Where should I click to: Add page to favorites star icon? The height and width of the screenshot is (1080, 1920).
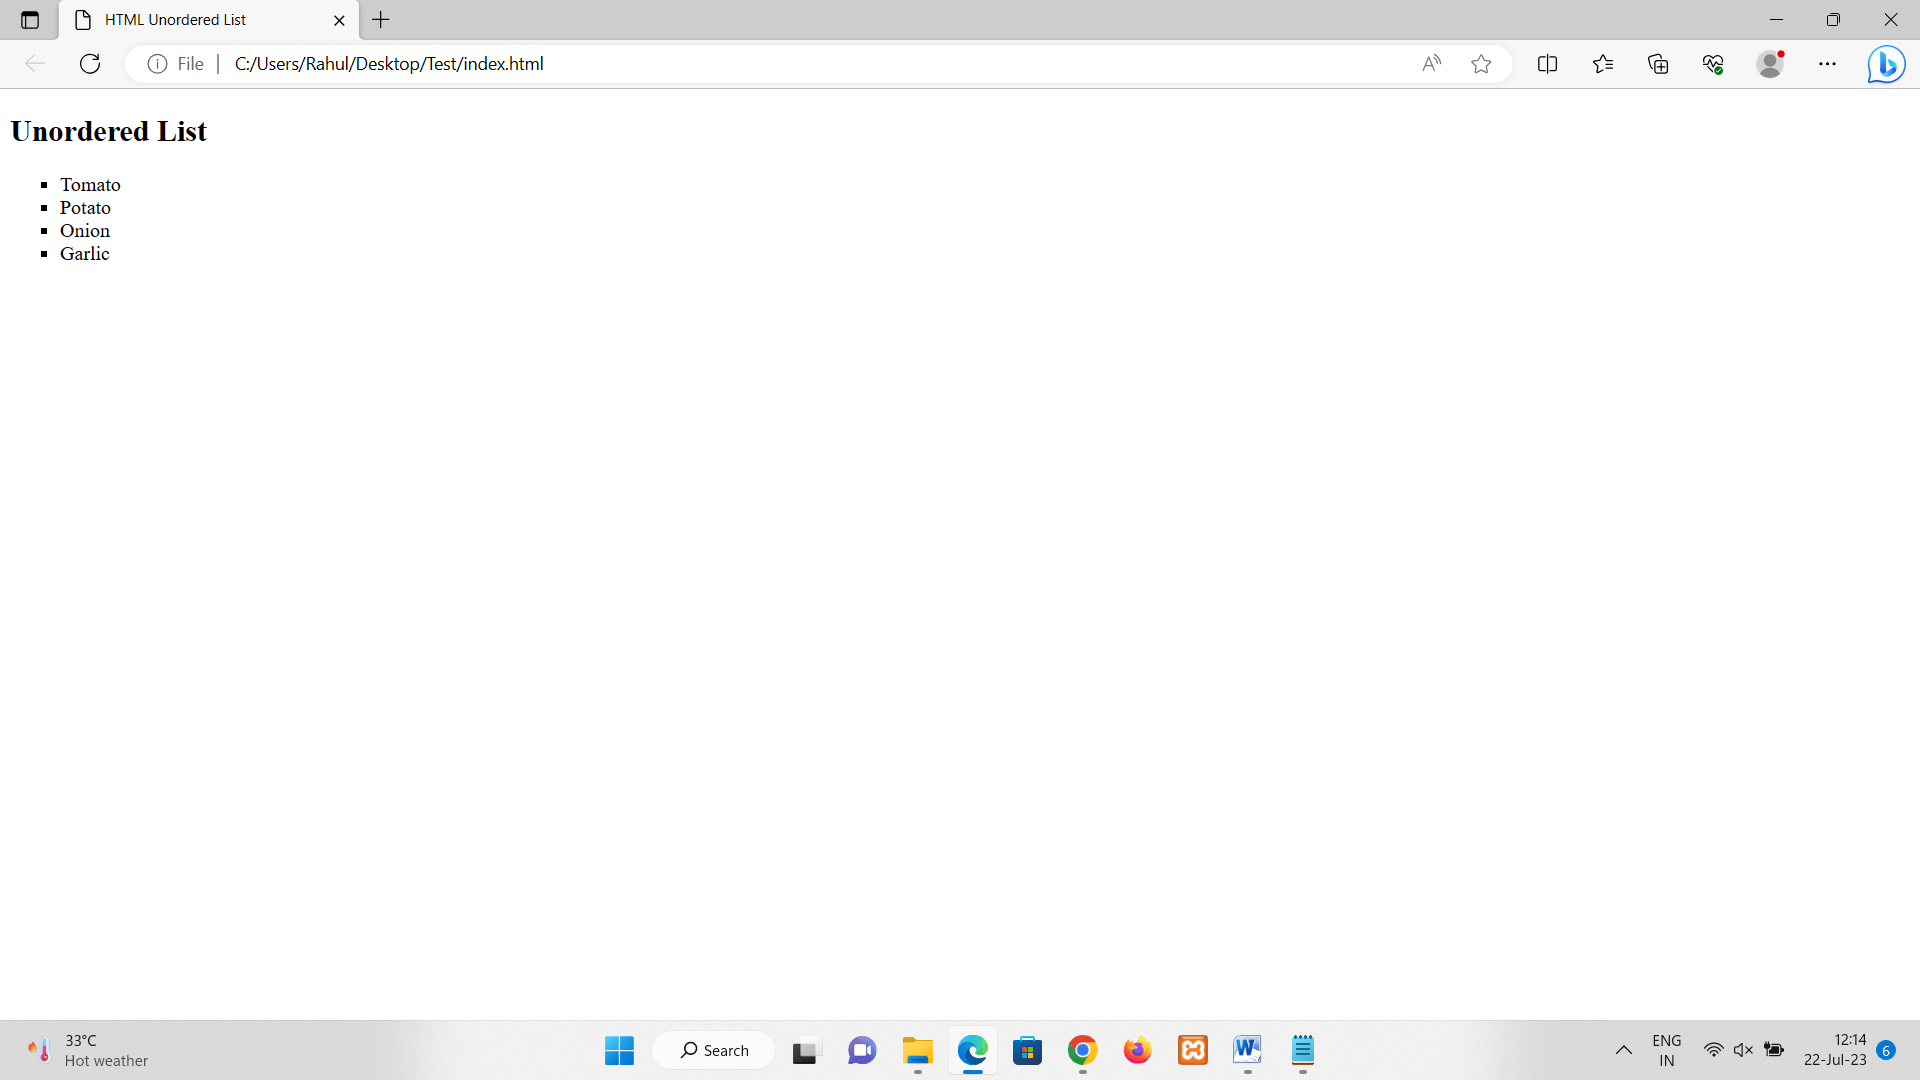pos(1481,64)
